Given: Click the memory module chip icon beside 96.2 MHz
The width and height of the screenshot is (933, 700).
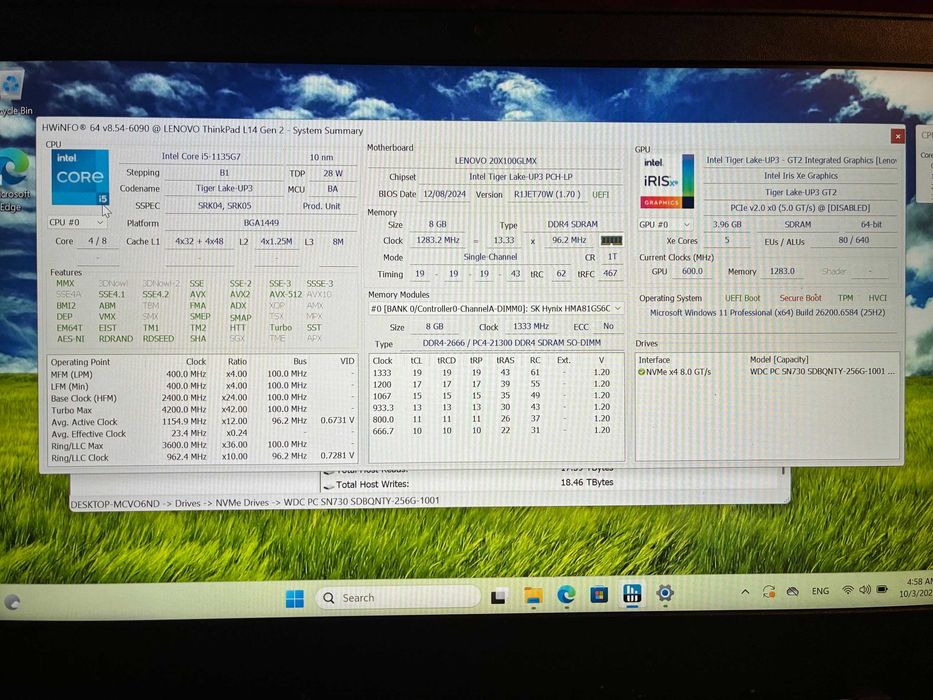Looking at the screenshot, I should (611, 240).
